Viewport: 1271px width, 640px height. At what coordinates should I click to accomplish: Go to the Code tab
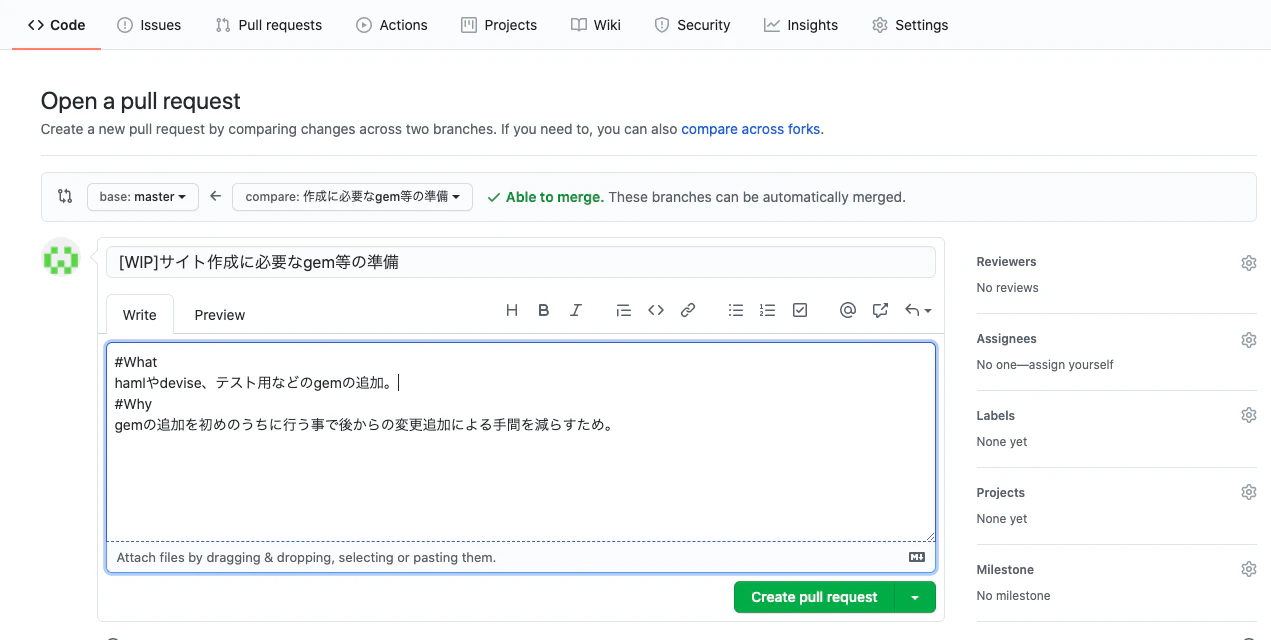coord(57,25)
